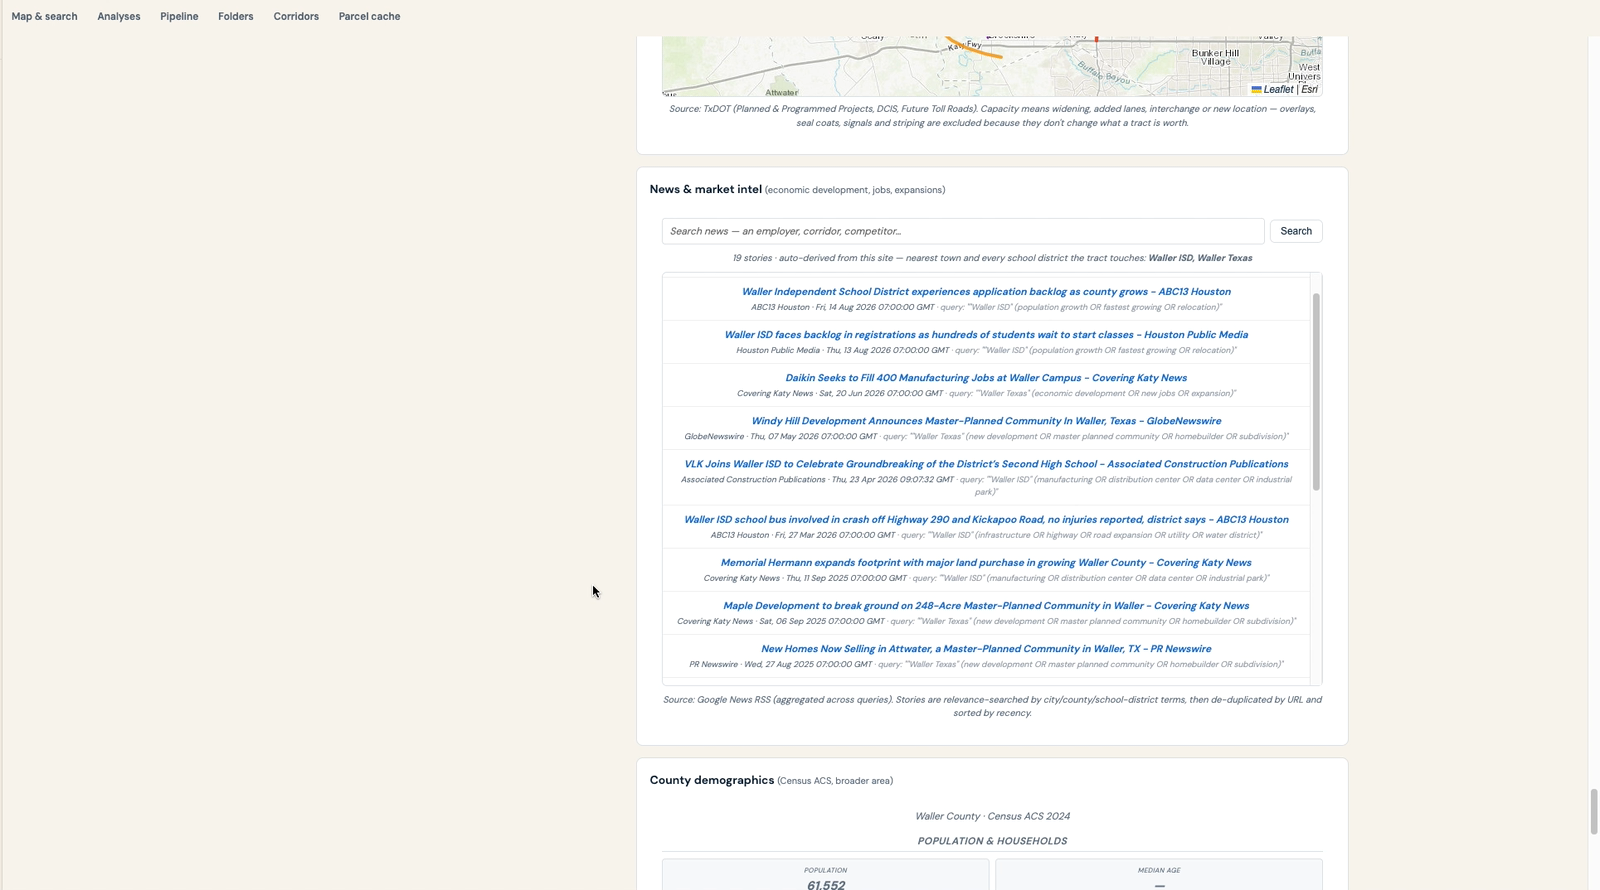This screenshot has width=1600, height=890.
Task: Click the news search input field
Action: [963, 231]
